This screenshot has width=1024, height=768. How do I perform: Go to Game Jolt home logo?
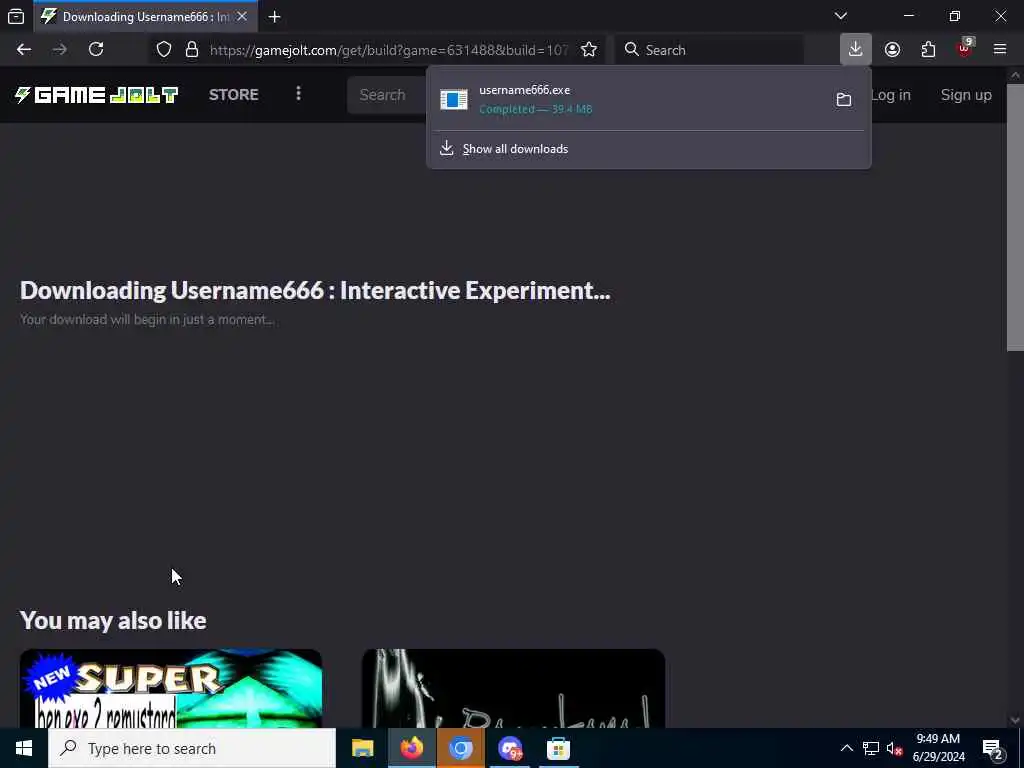click(97, 95)
